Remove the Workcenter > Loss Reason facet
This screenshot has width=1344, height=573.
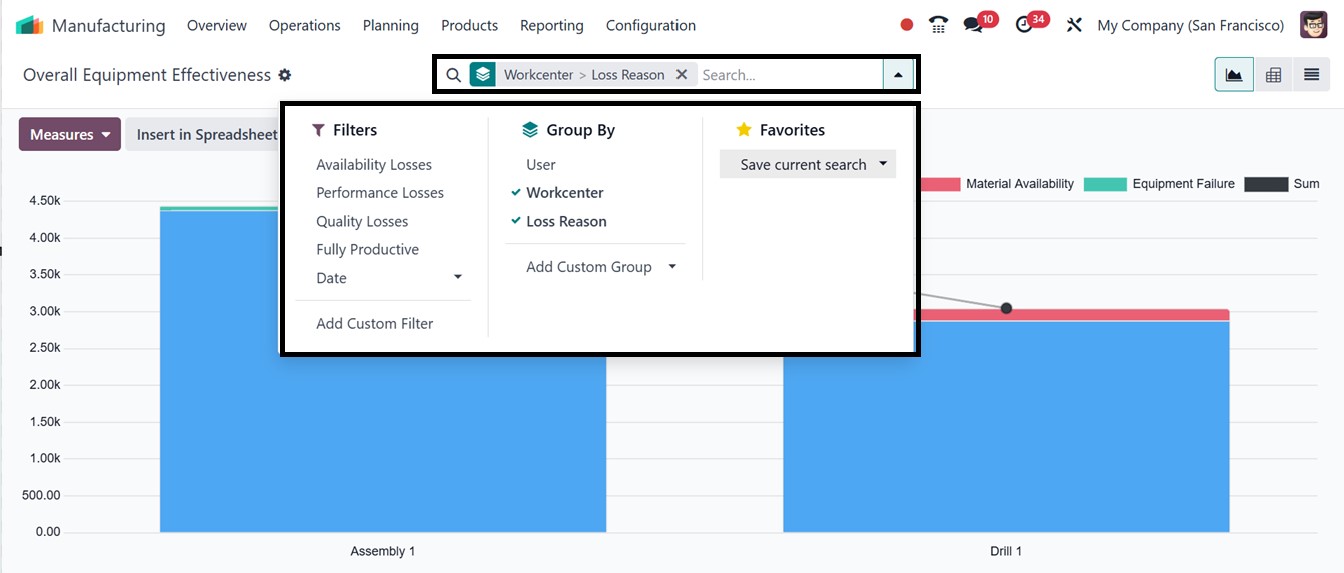click(x=681, y=75)
